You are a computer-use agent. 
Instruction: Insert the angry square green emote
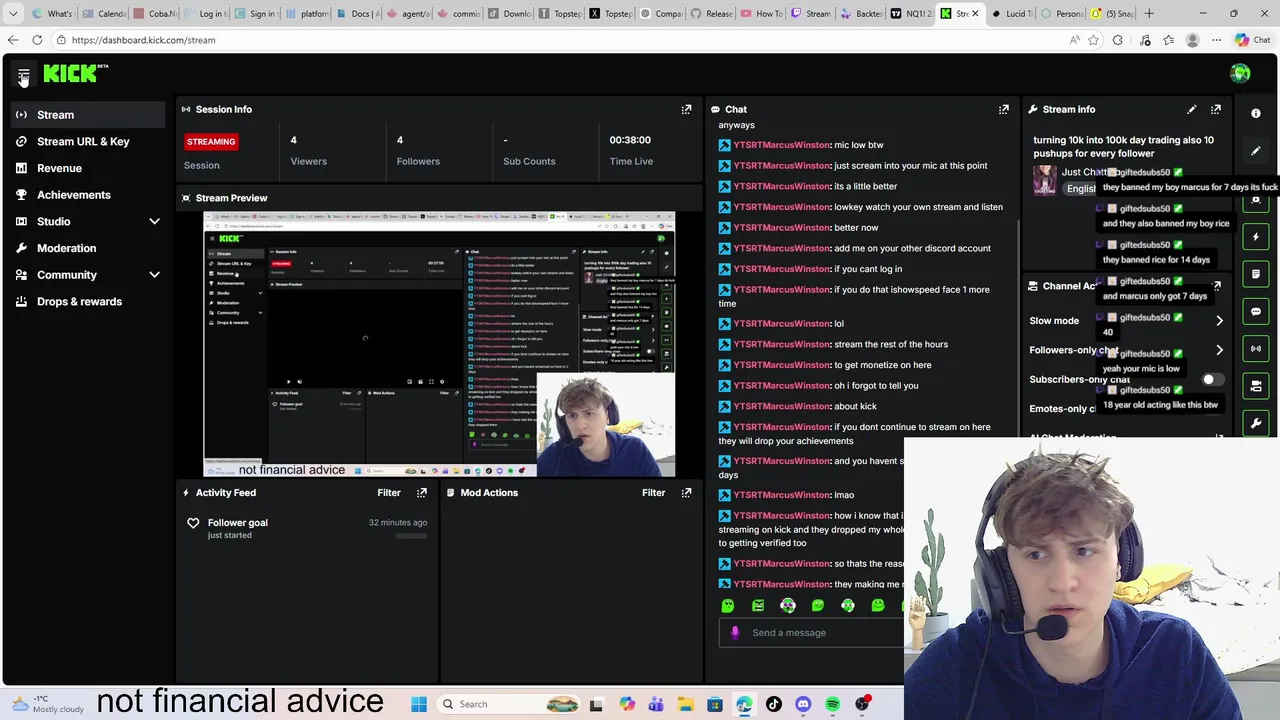coord(758,605)
